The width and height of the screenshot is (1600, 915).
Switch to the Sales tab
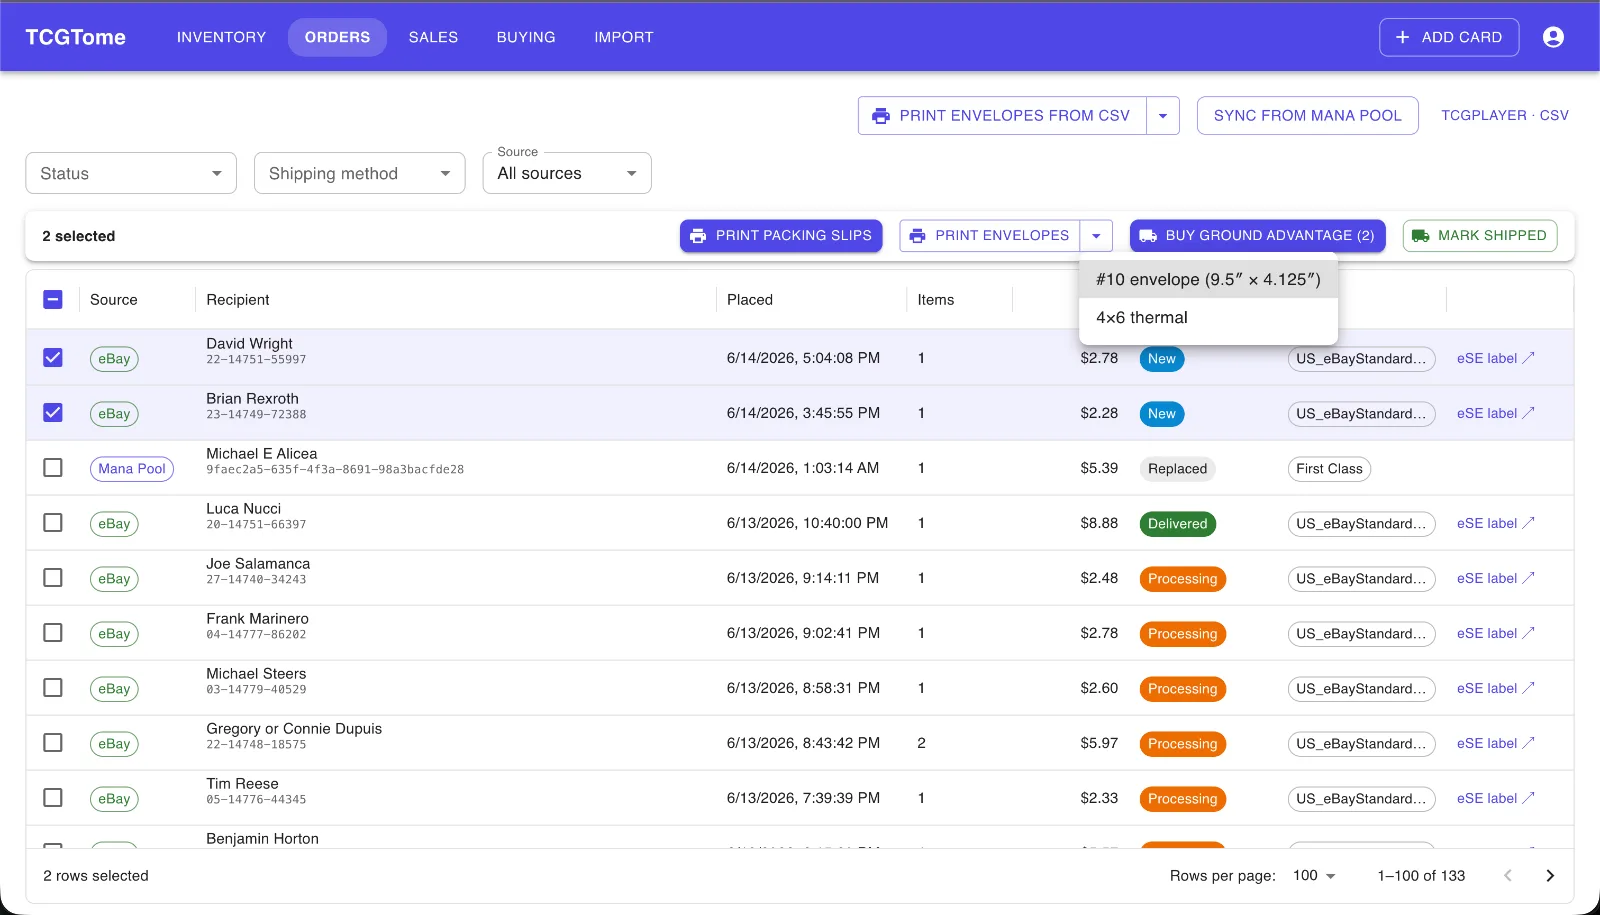click(433, 37)
